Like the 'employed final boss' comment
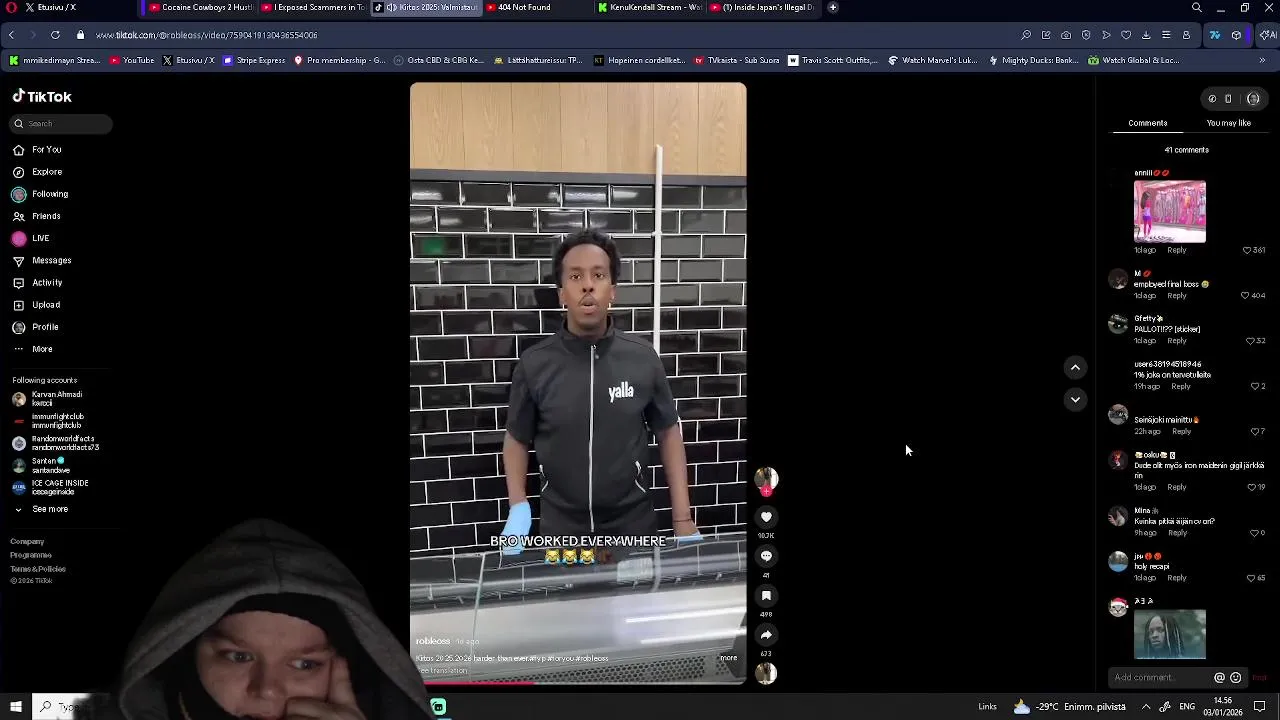1280x720 pixels. tap(1245, 296)
